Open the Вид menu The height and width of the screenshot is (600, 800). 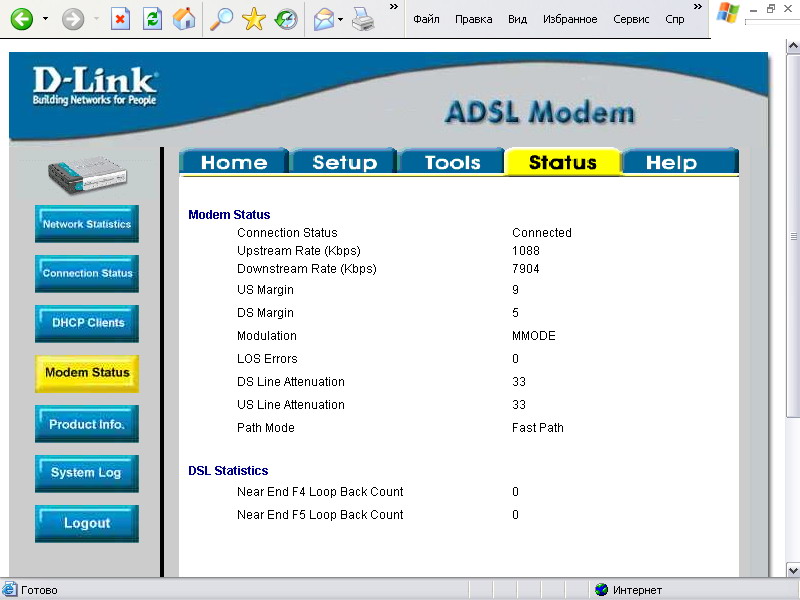point(517,19)
